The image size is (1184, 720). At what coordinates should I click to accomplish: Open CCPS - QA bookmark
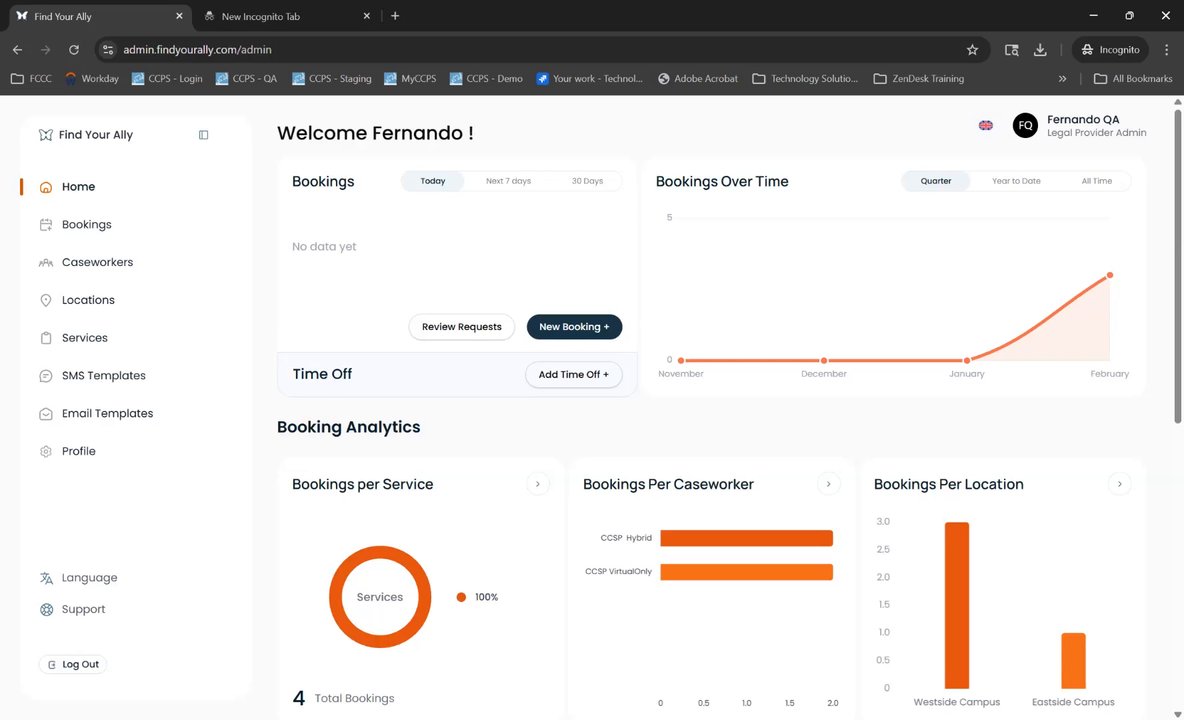246,78
